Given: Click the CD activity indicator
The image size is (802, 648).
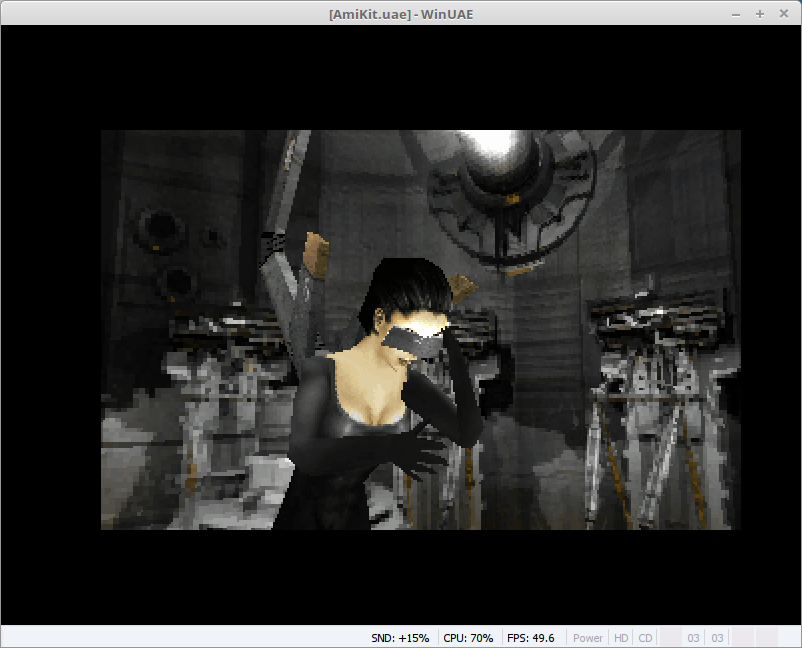Looking at the screenshot, I should click(x=645, y=638).
